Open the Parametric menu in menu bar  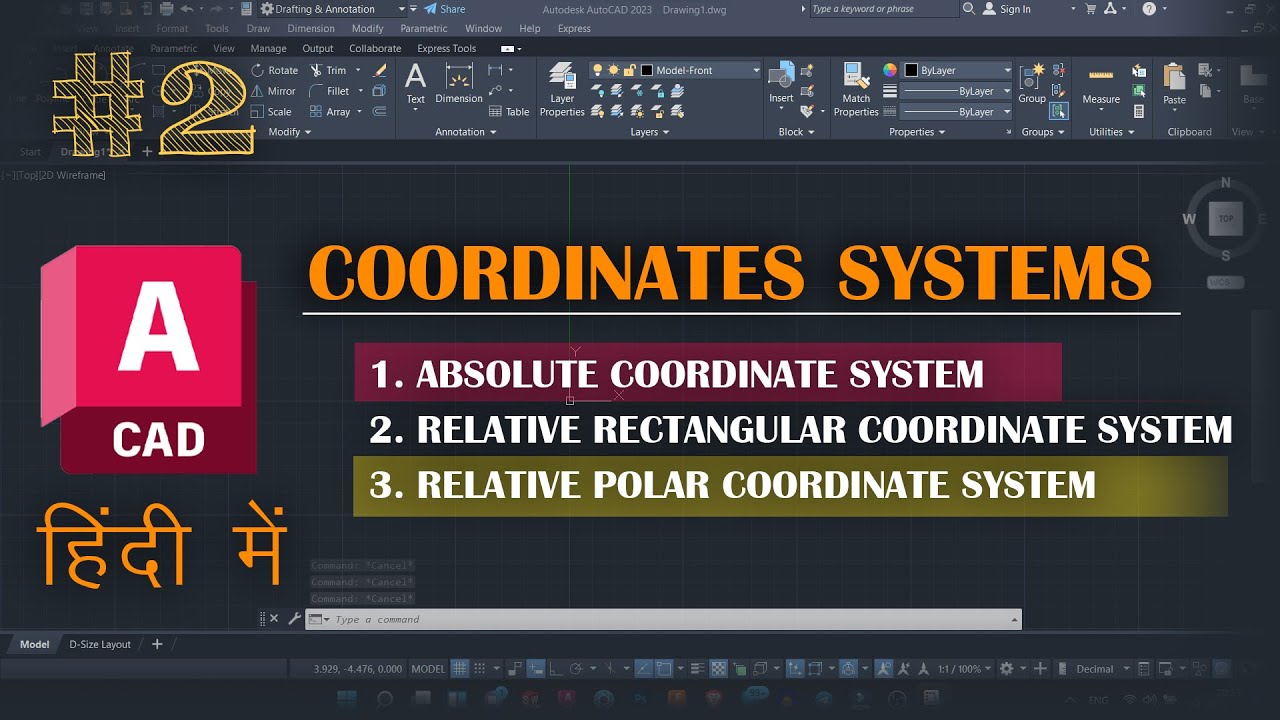click(424, 29)
